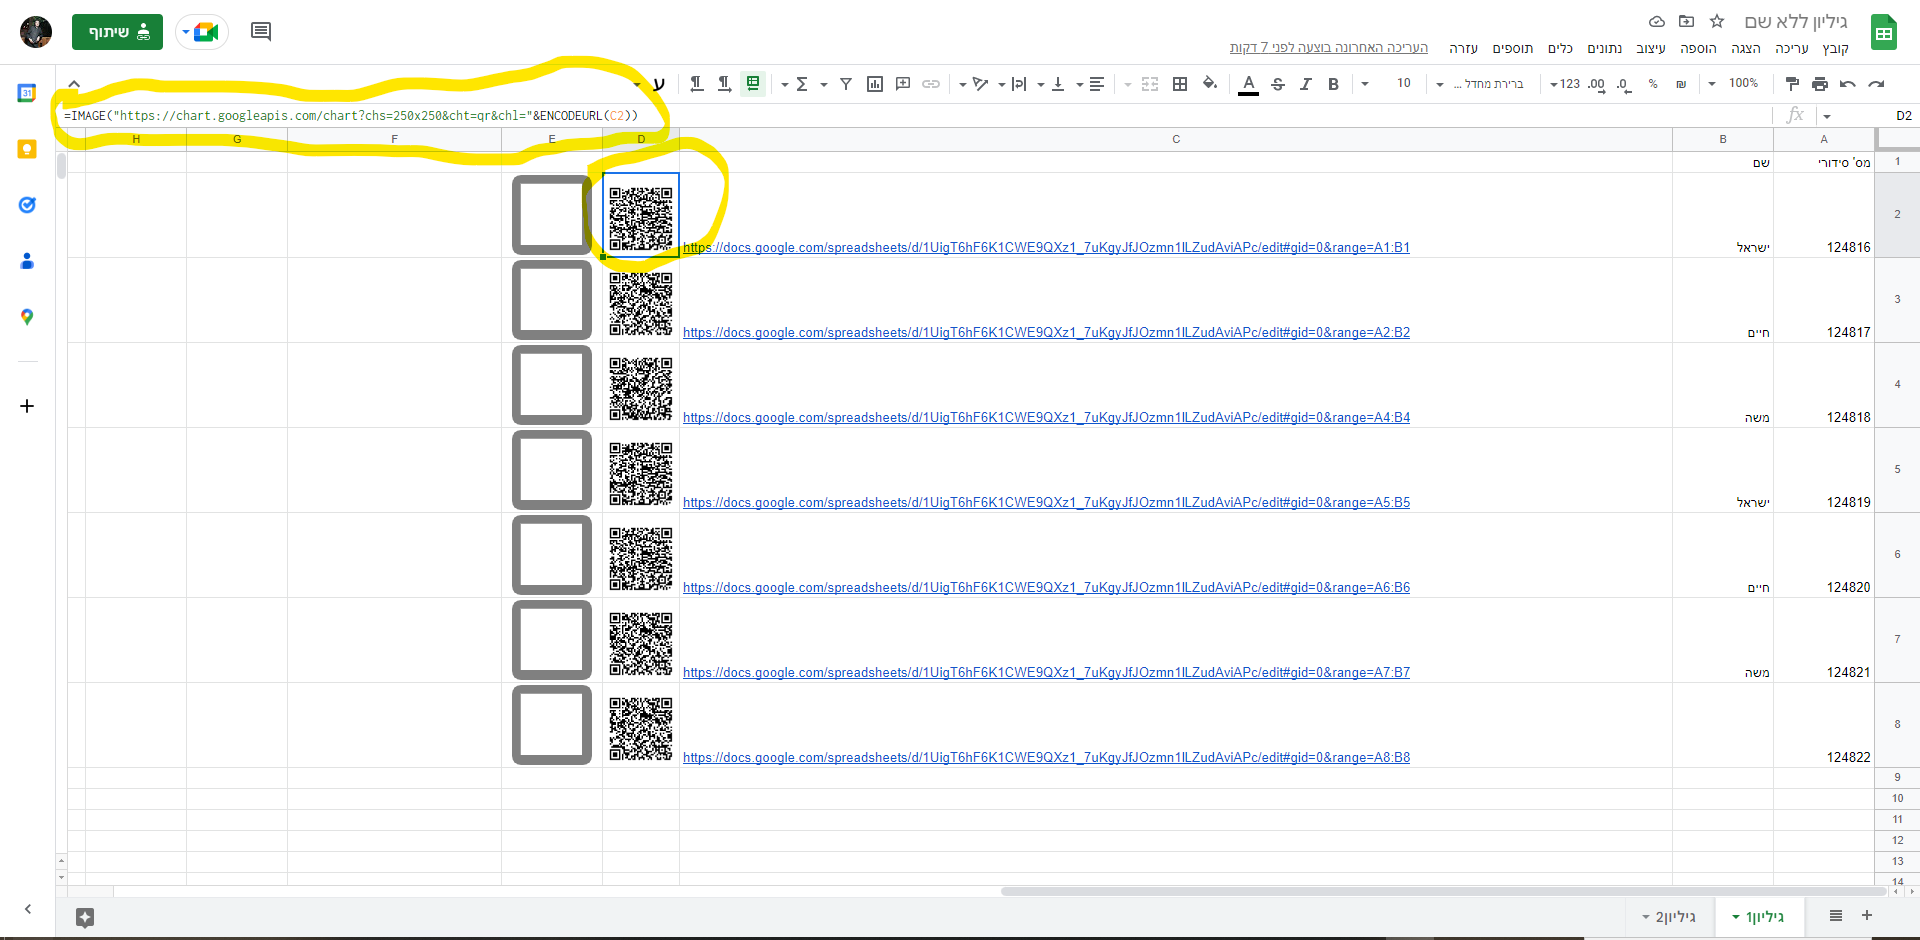Click the horizontal align icon
Image resolution: width=1920 pixels, height=940 pixels.
[x=1097, y=84]
